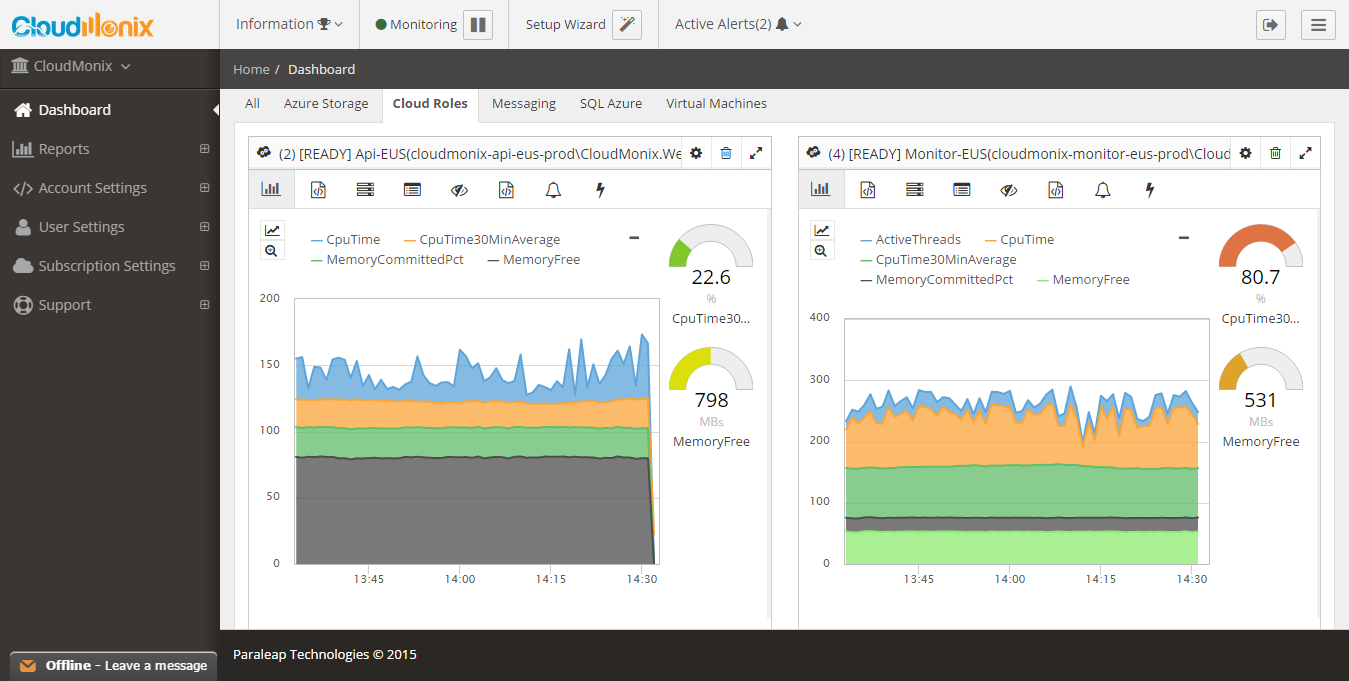Screen dimensions: 1349x681
Task: Toggle eye-slash hidden metrics tab in Api-EUS panel
Action: coord(459,189)
